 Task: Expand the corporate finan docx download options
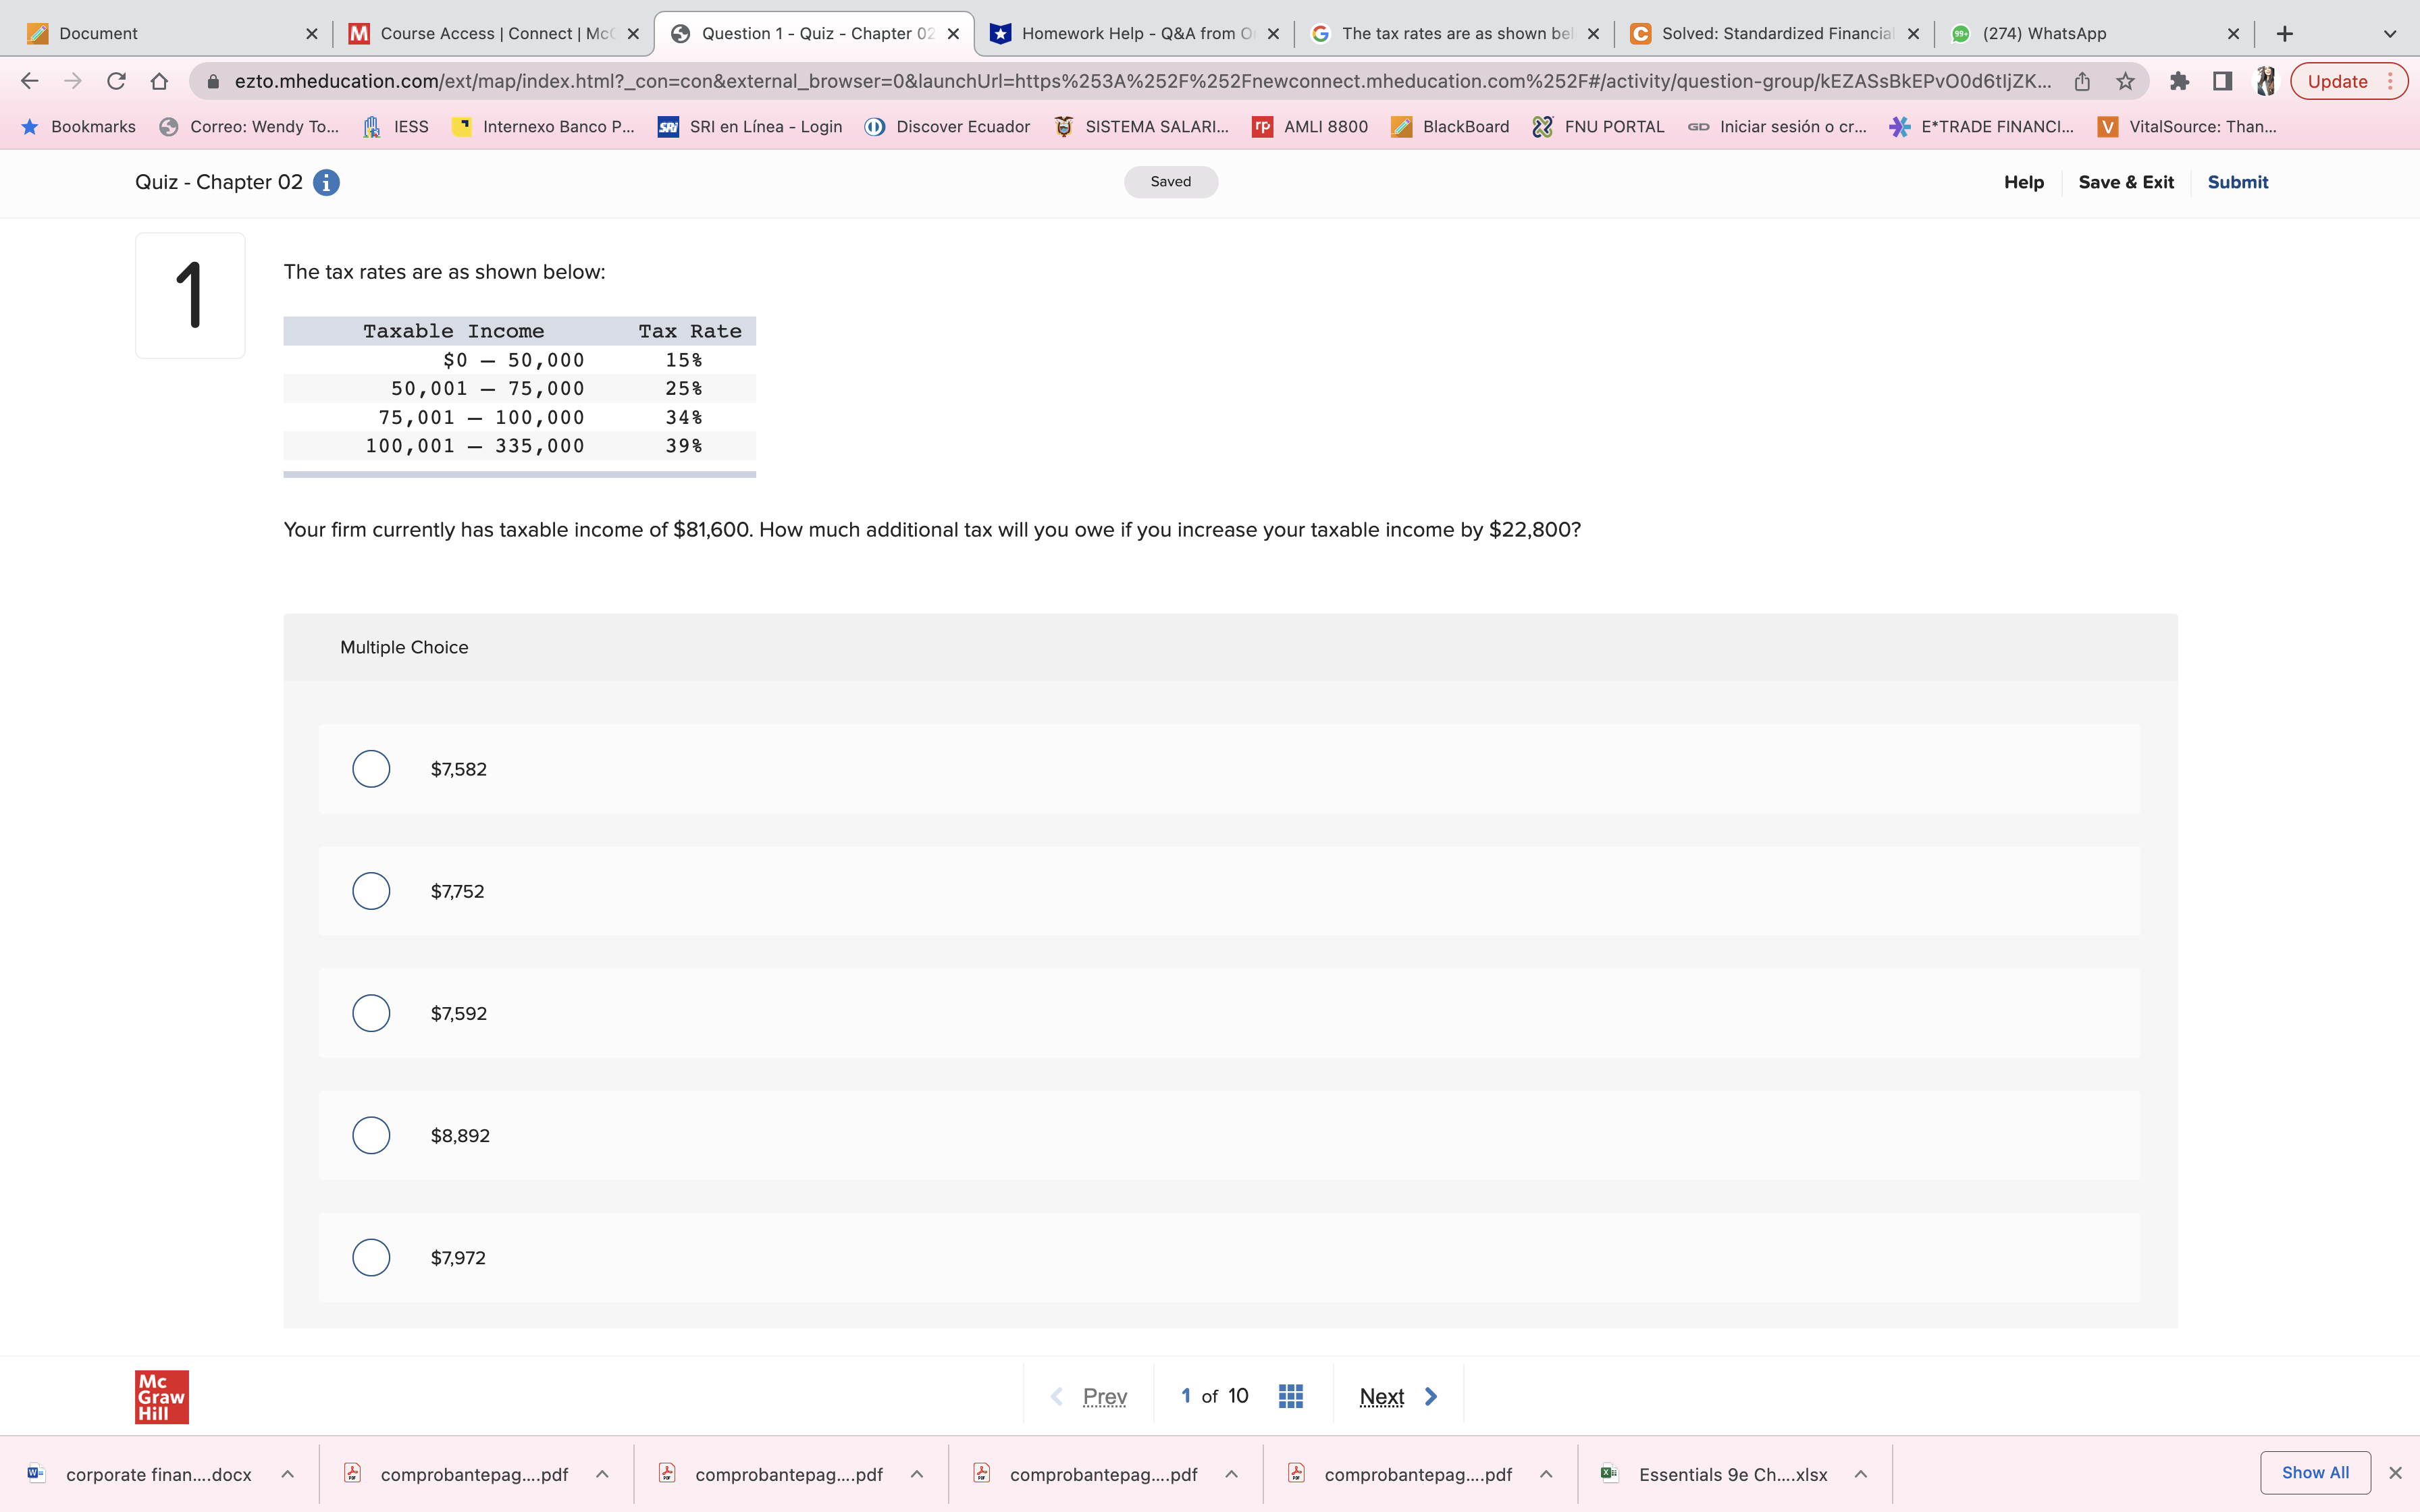288,1473
